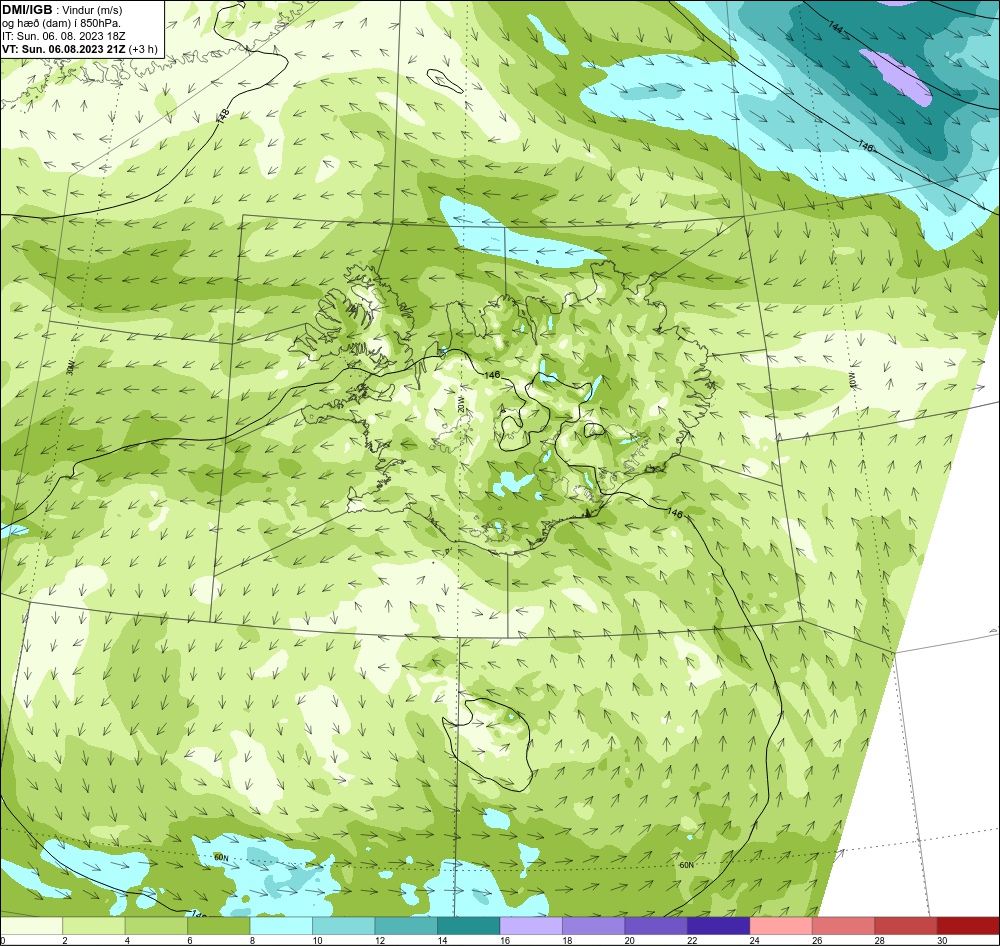Click the 'og hæð (dam) í 850hPa.' line
The height and width of the screenshot is (946, 1000).
pos(61,23)
